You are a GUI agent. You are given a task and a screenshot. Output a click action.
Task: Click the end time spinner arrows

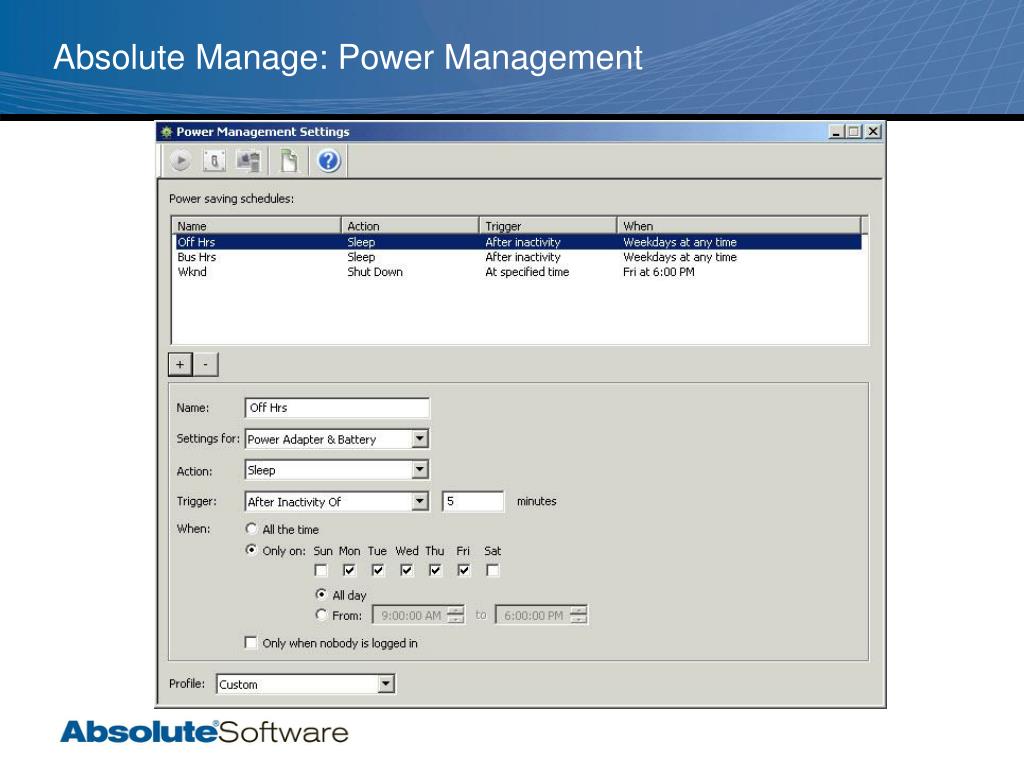[579, 615]
